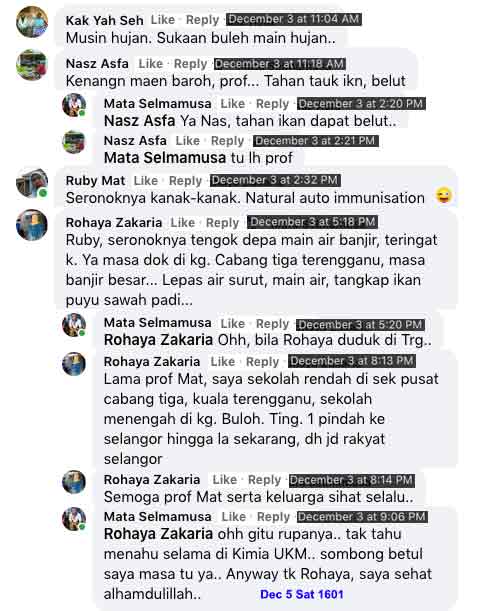Click Rohaya Zakaria's avatar on flood comment
Image resolution: width=500 pixels, height=611 pixels.
(x=32, y=225)
